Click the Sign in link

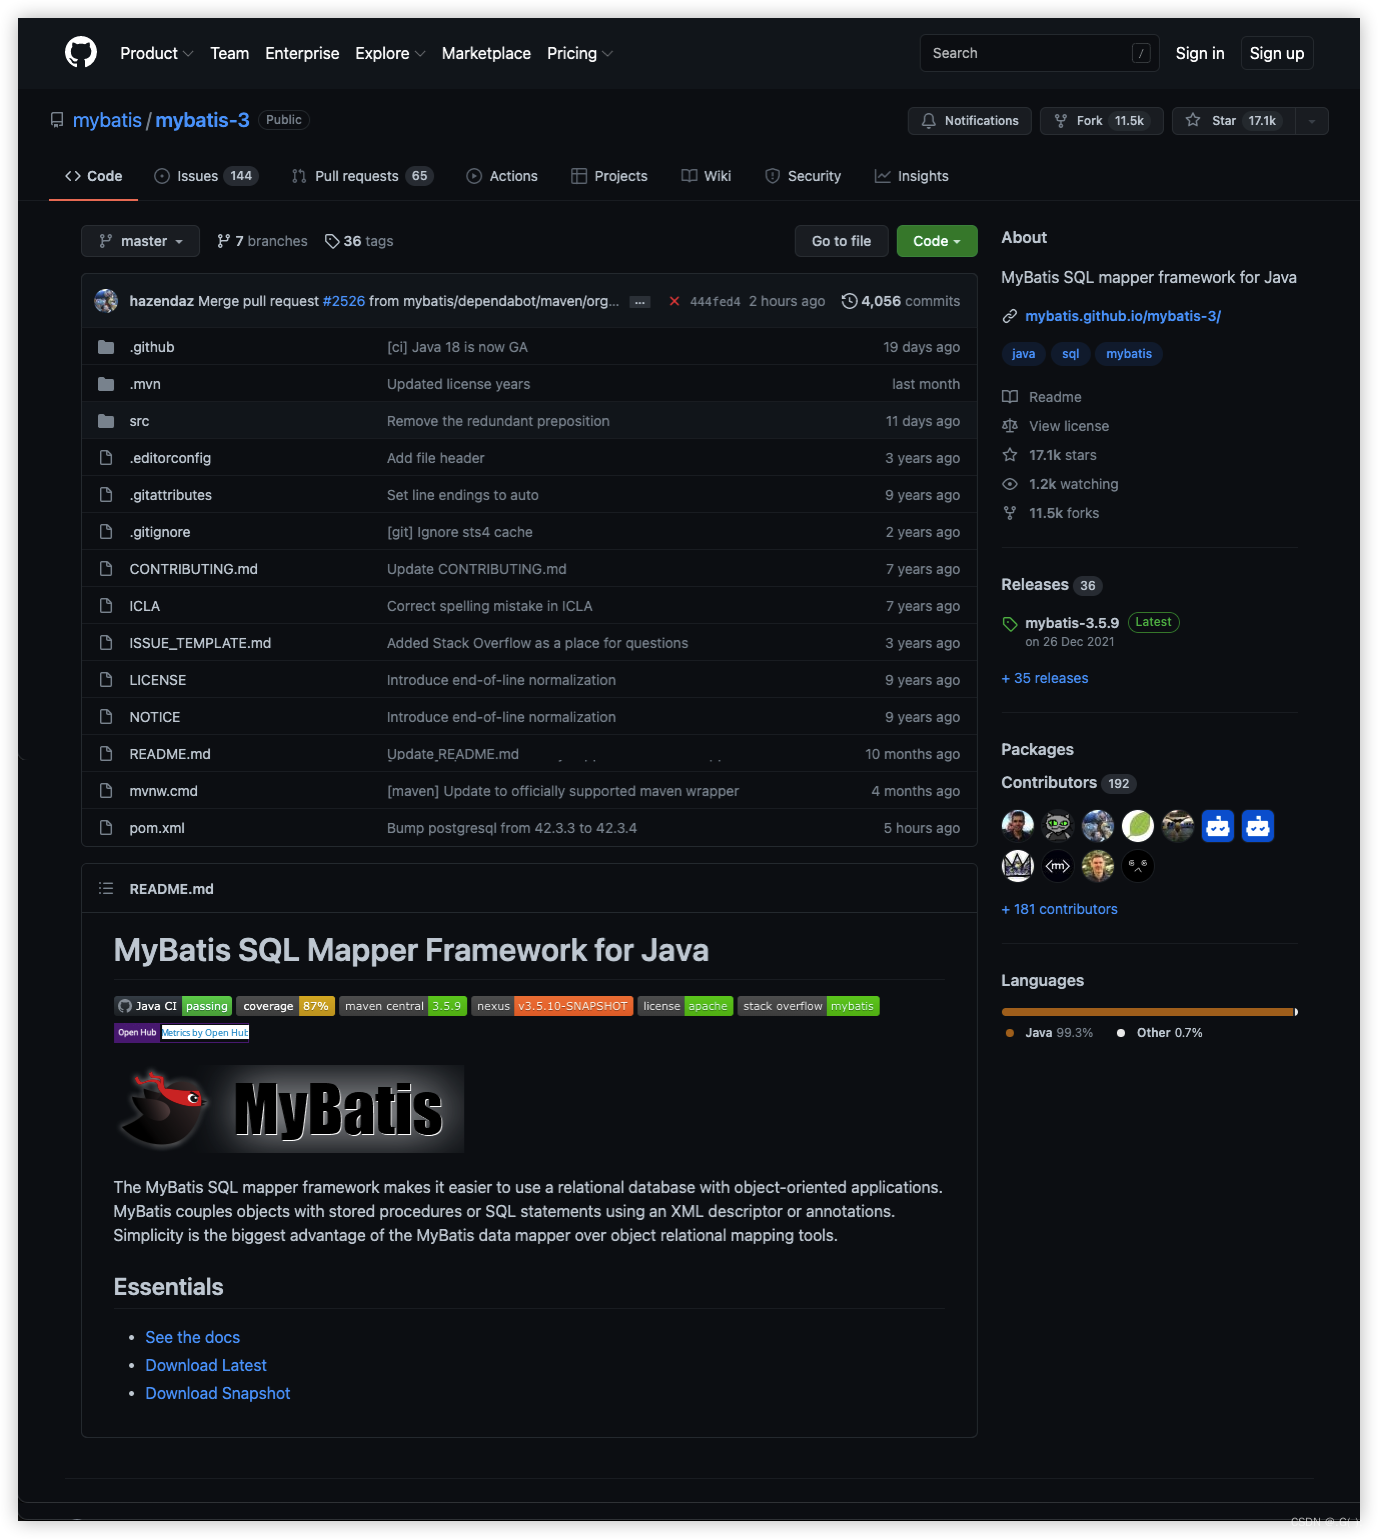[x=1199, y=53]
